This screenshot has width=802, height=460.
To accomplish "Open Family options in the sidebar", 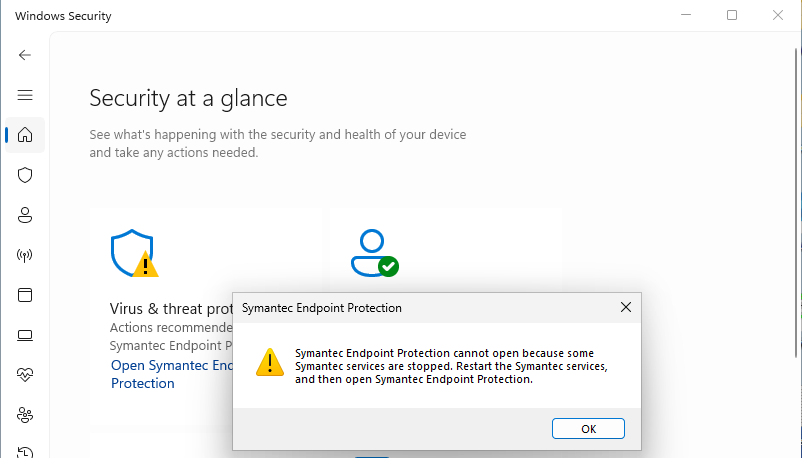I will (25, 414).
